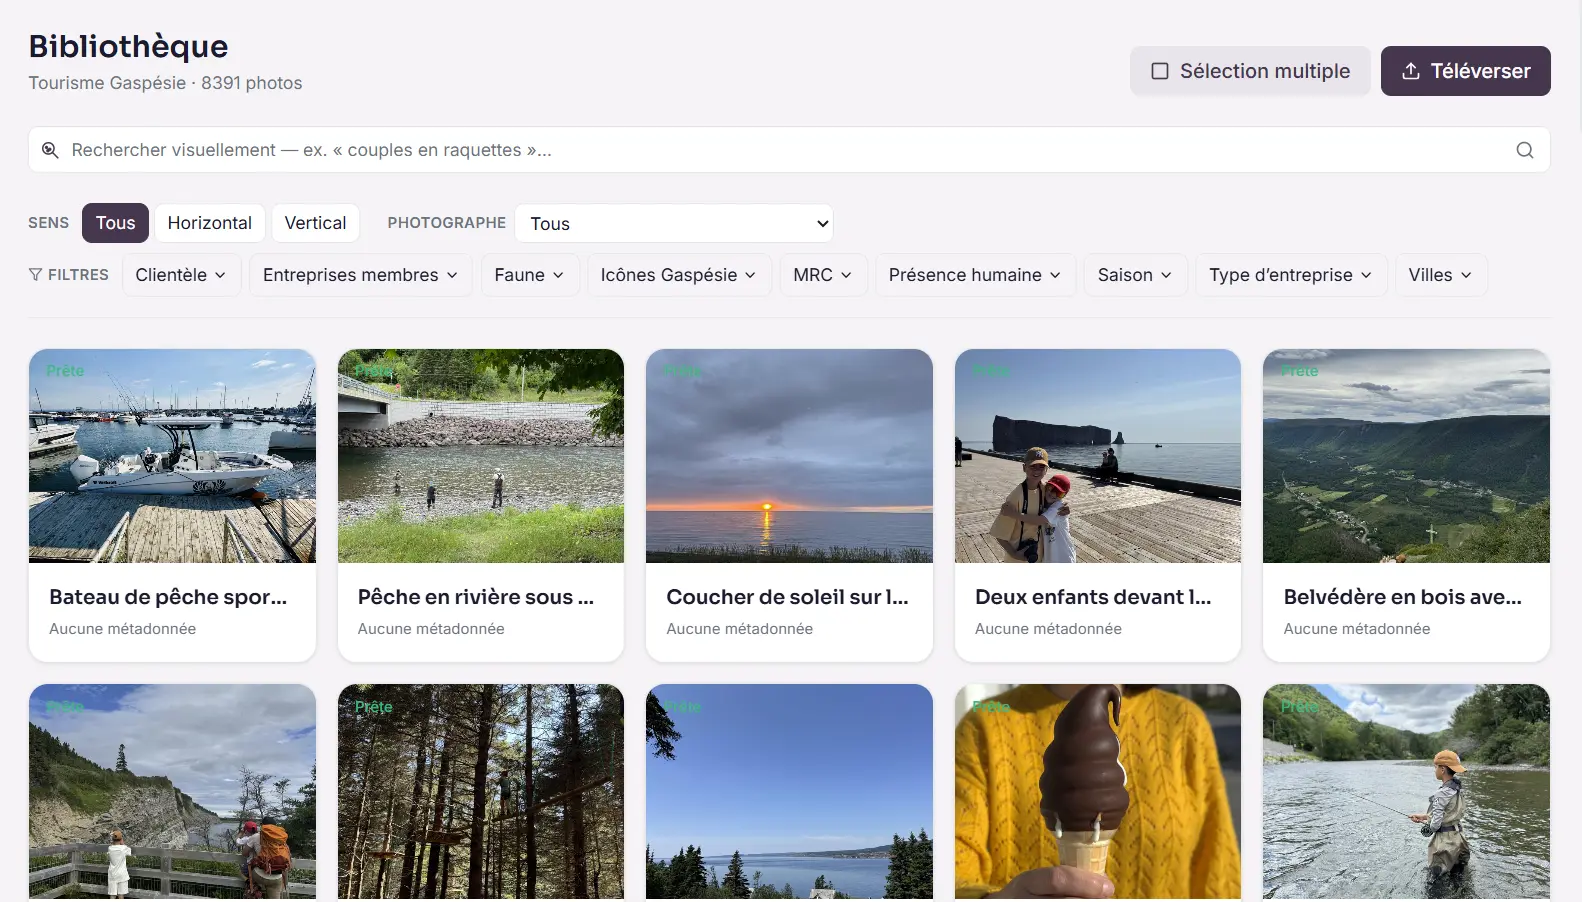
Task: Open the cliff lookout with hikers photo
Action: point(172,791)
